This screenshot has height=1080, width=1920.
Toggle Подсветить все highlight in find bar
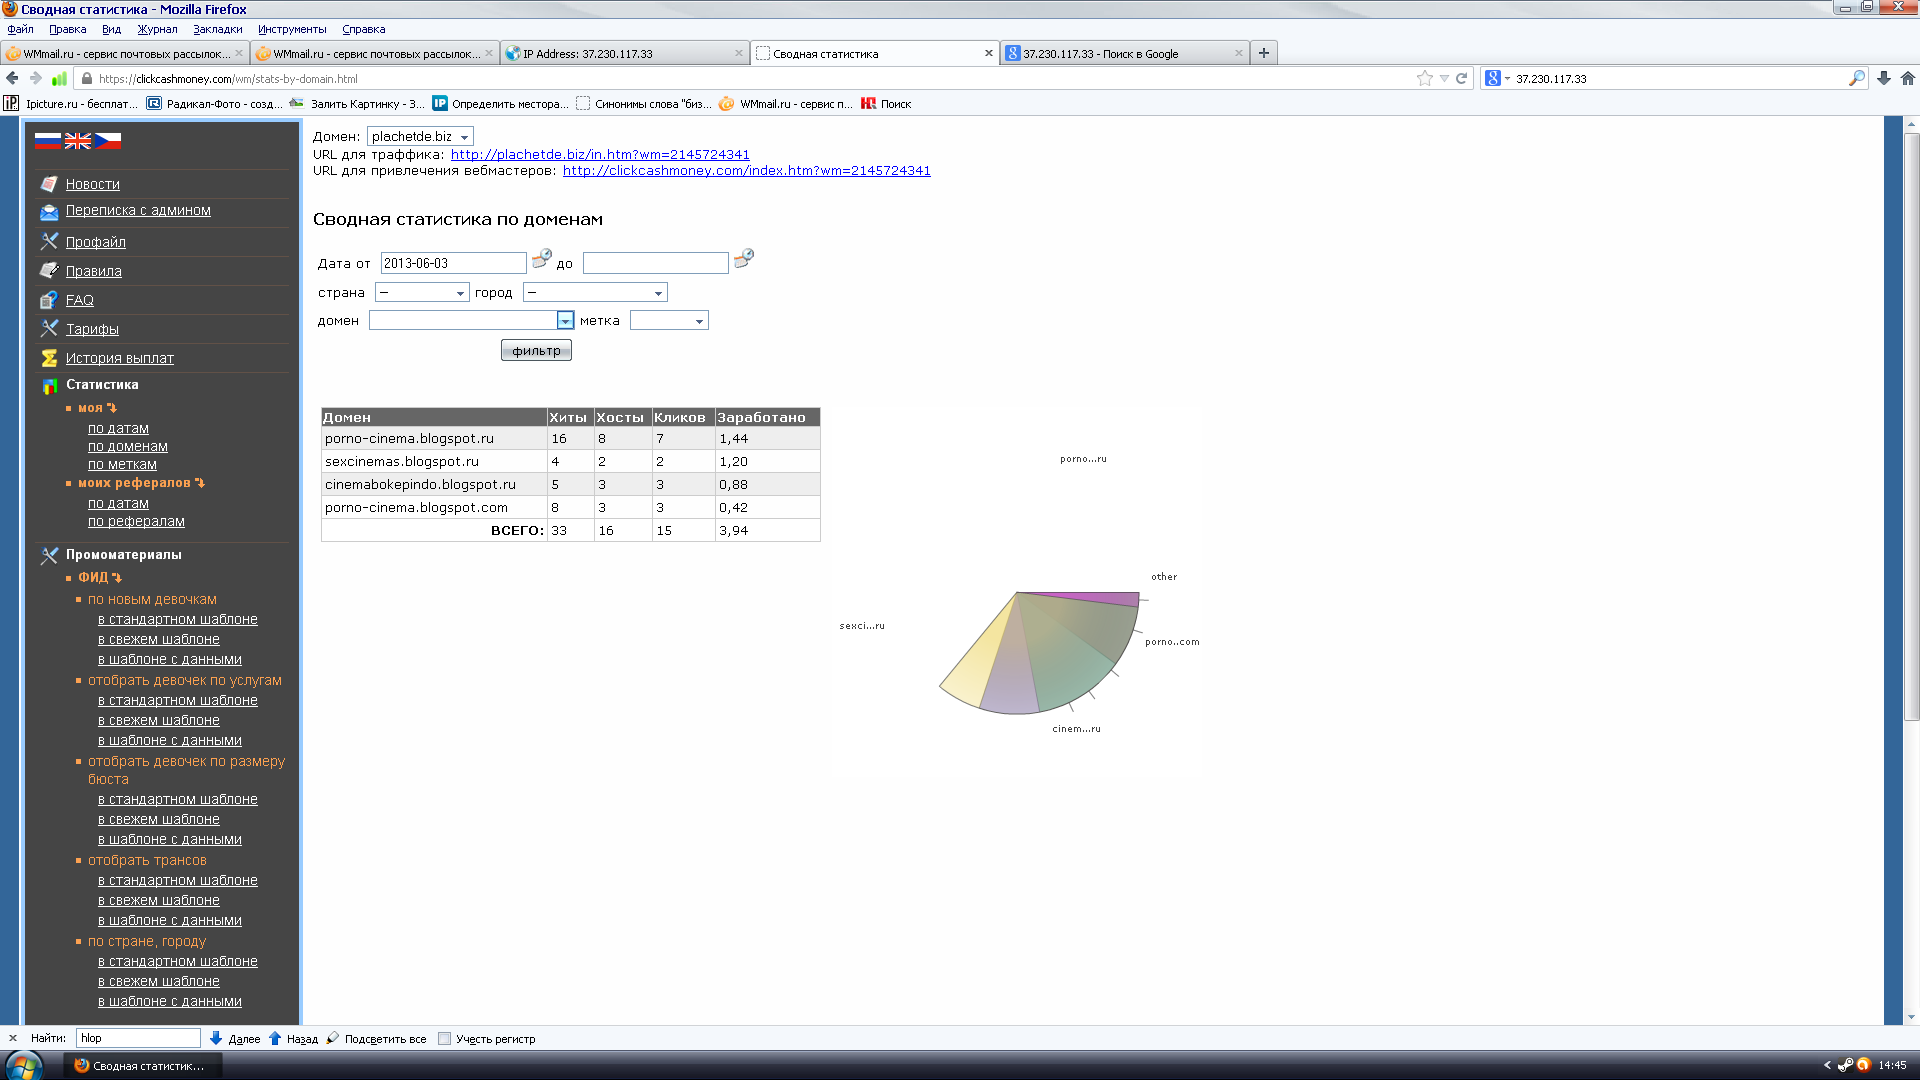[376, 1039]
